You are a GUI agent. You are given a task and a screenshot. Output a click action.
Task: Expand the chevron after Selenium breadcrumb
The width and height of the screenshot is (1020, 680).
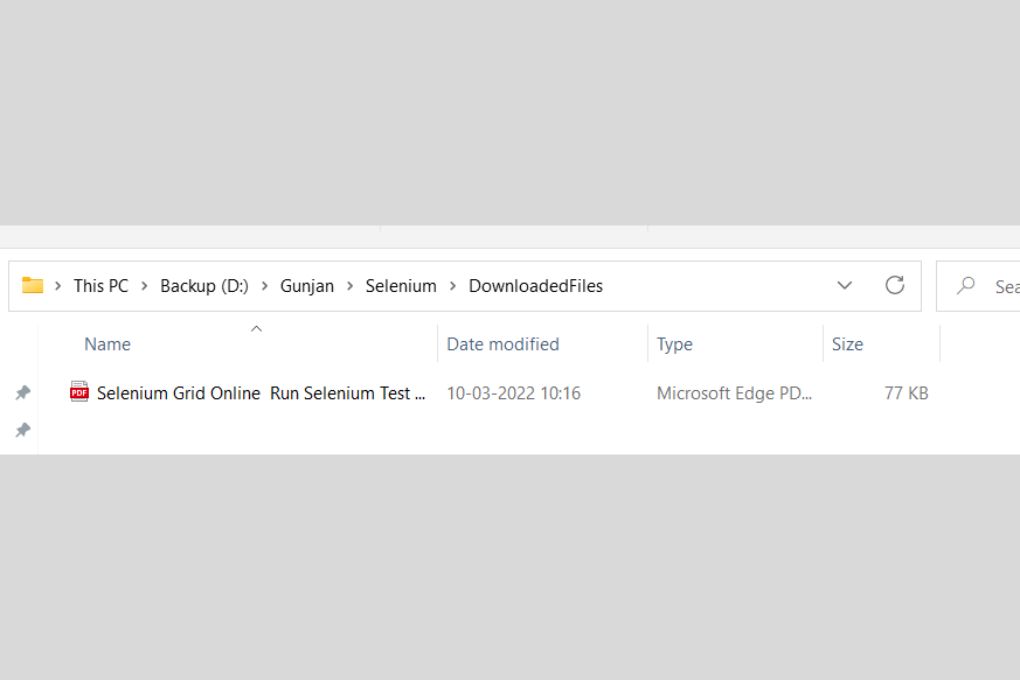tap(453, 286)
